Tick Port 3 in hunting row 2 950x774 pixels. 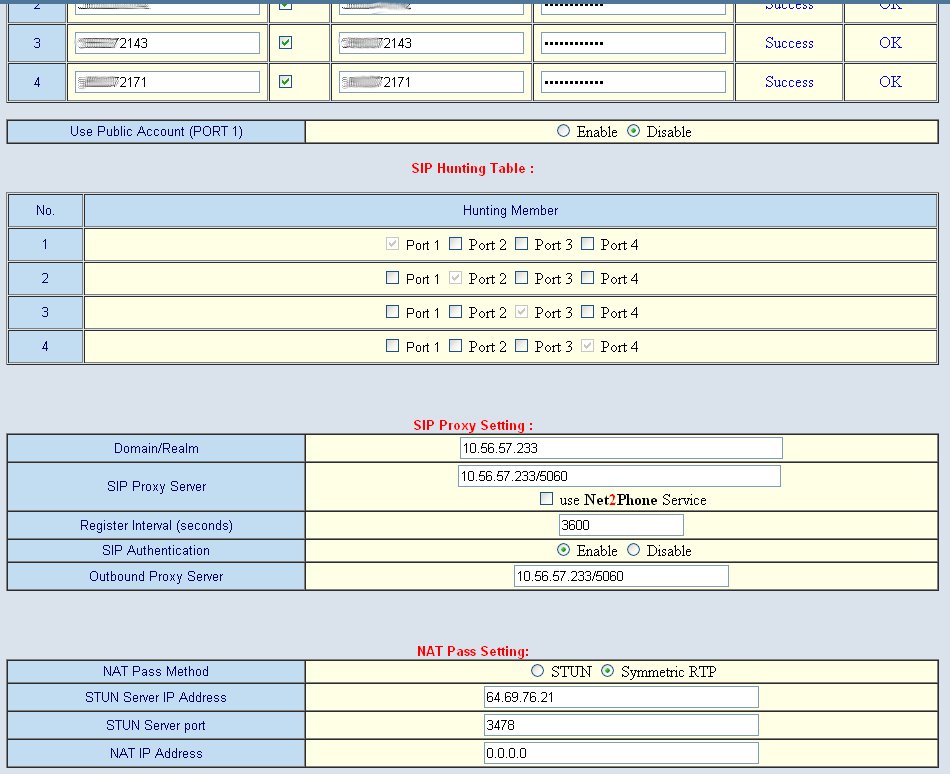[521, 278]
